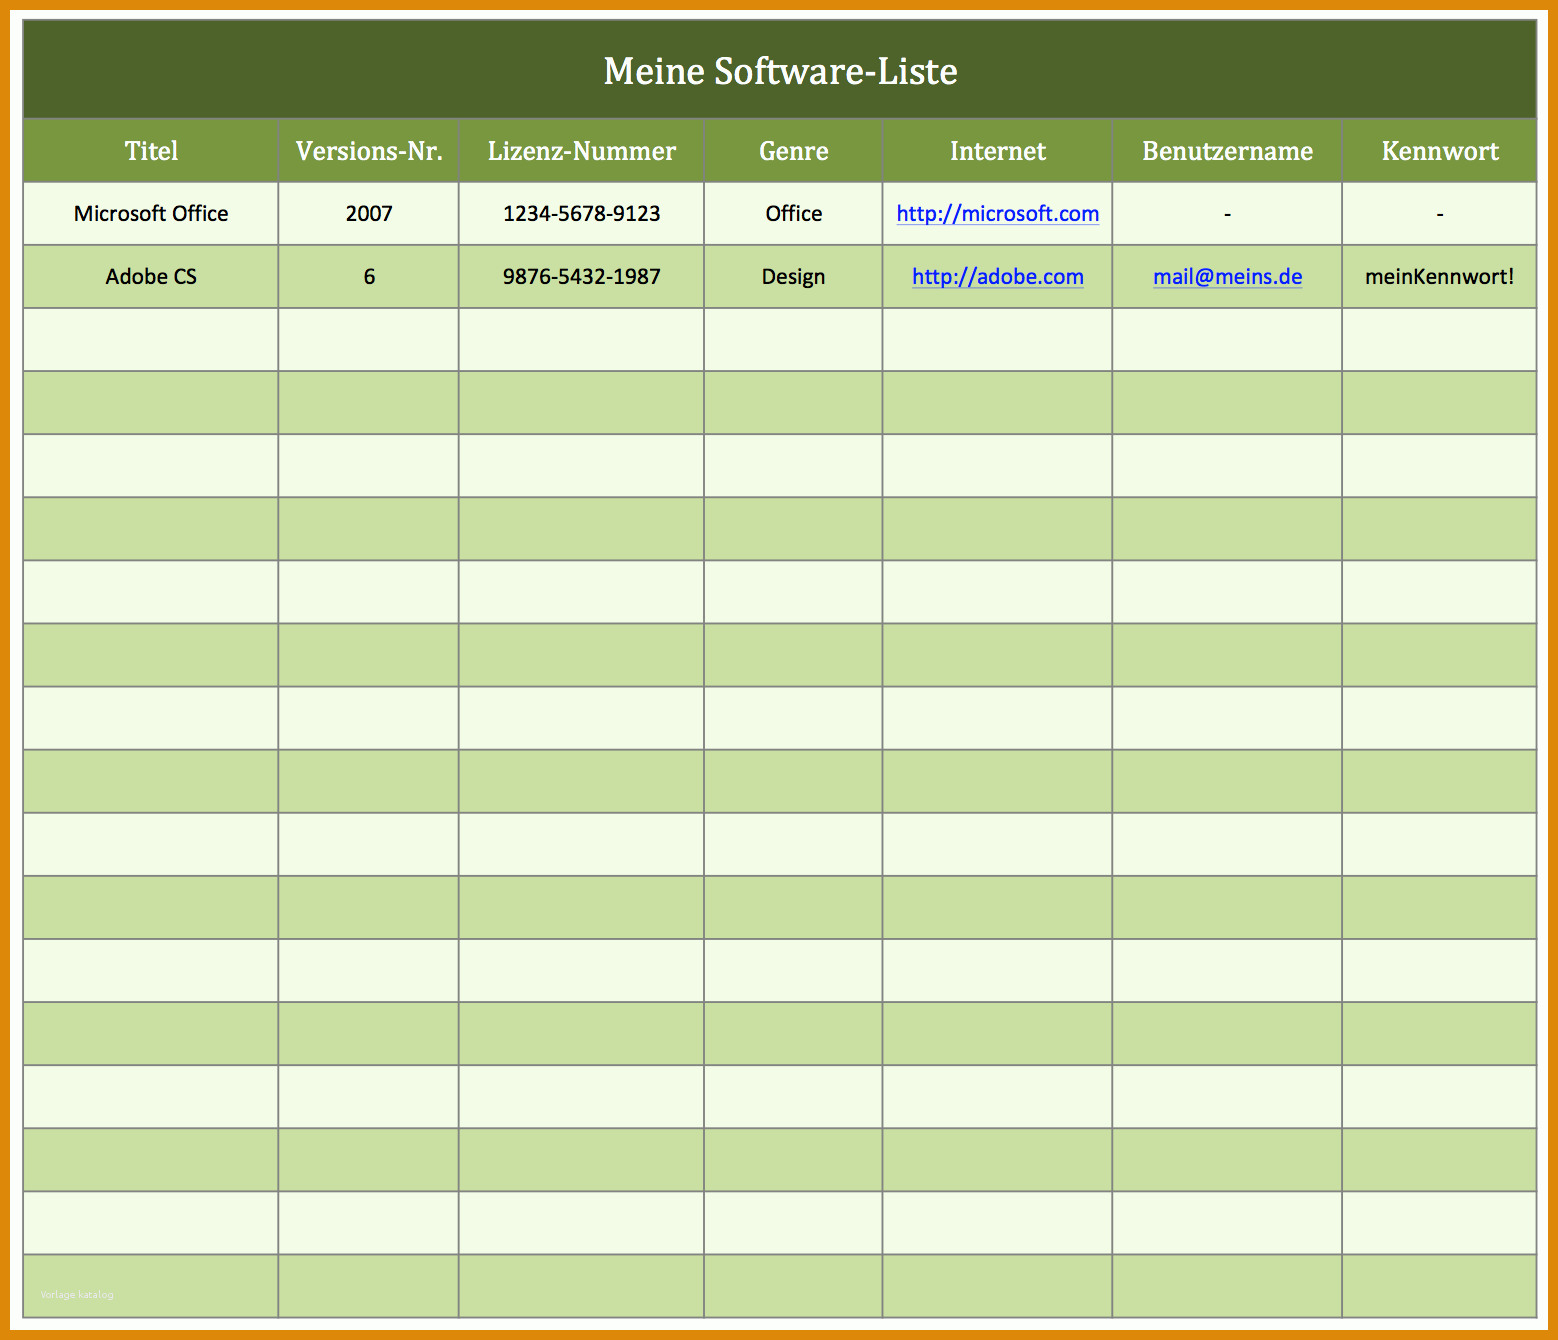The width and height of the screenshot is (1558, 1340).
Task: Select the Lizenz-Nummer column header
Action: click(581, 151)
